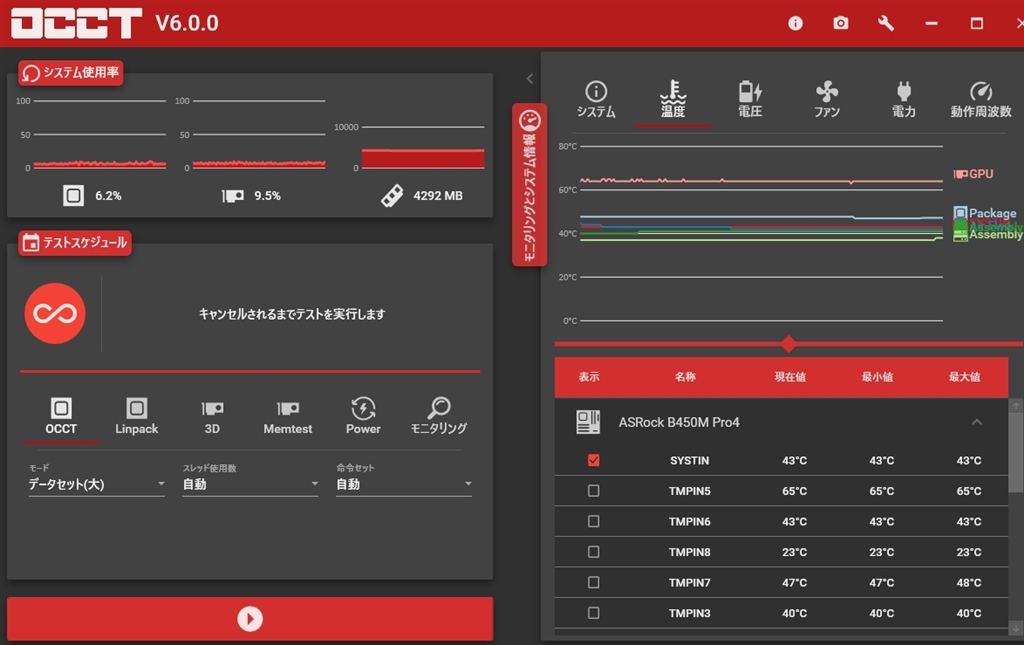Click the 表示 column header
1024x645 pixels.
pos(589,377)
